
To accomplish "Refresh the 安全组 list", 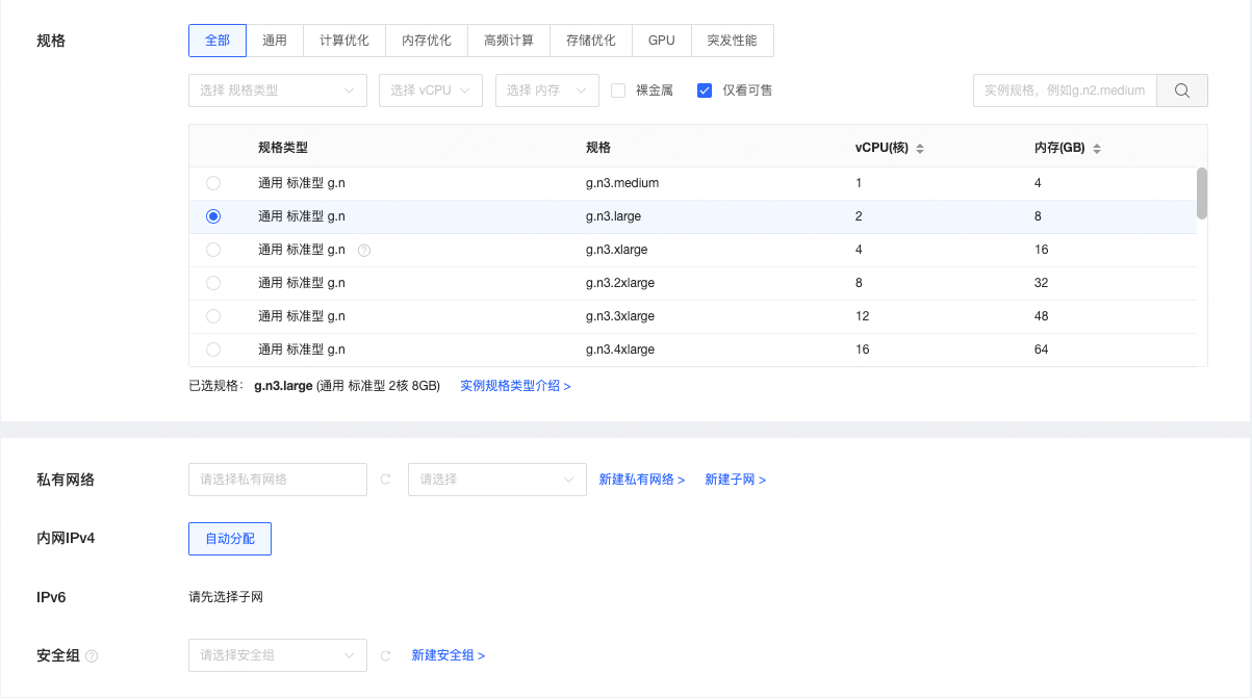I will [386, 656].
